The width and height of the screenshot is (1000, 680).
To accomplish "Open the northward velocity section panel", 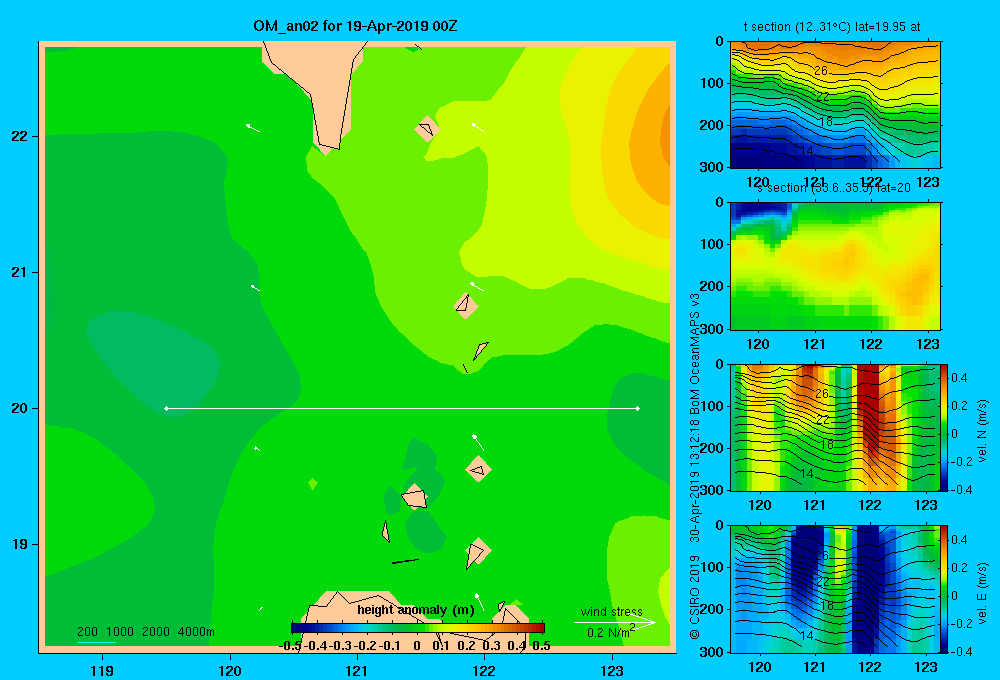I will coord(833,427).
